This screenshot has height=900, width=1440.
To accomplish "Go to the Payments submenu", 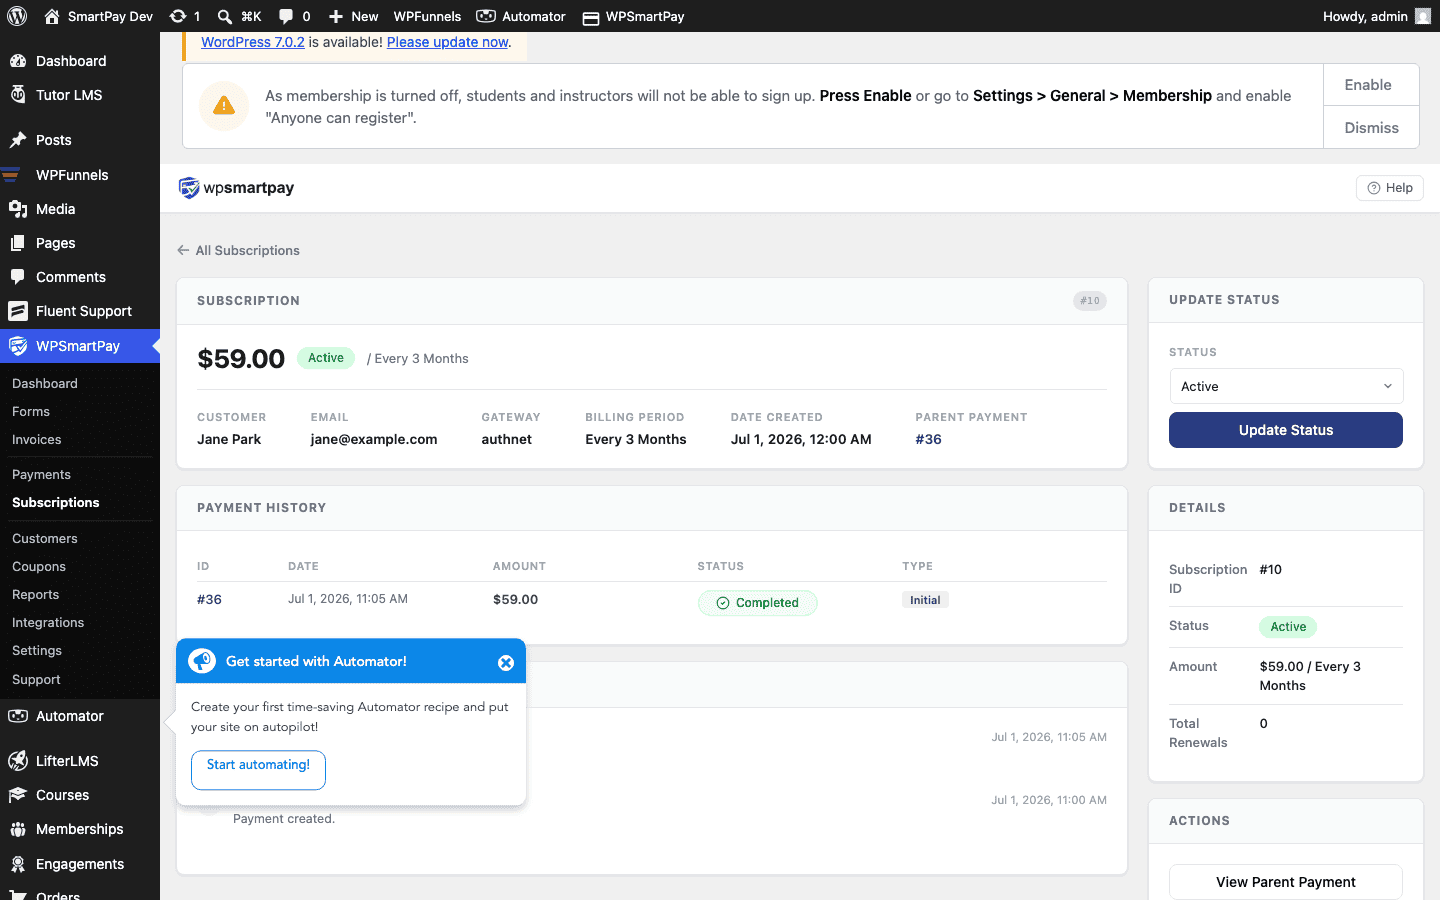I will tap(41, 474).
